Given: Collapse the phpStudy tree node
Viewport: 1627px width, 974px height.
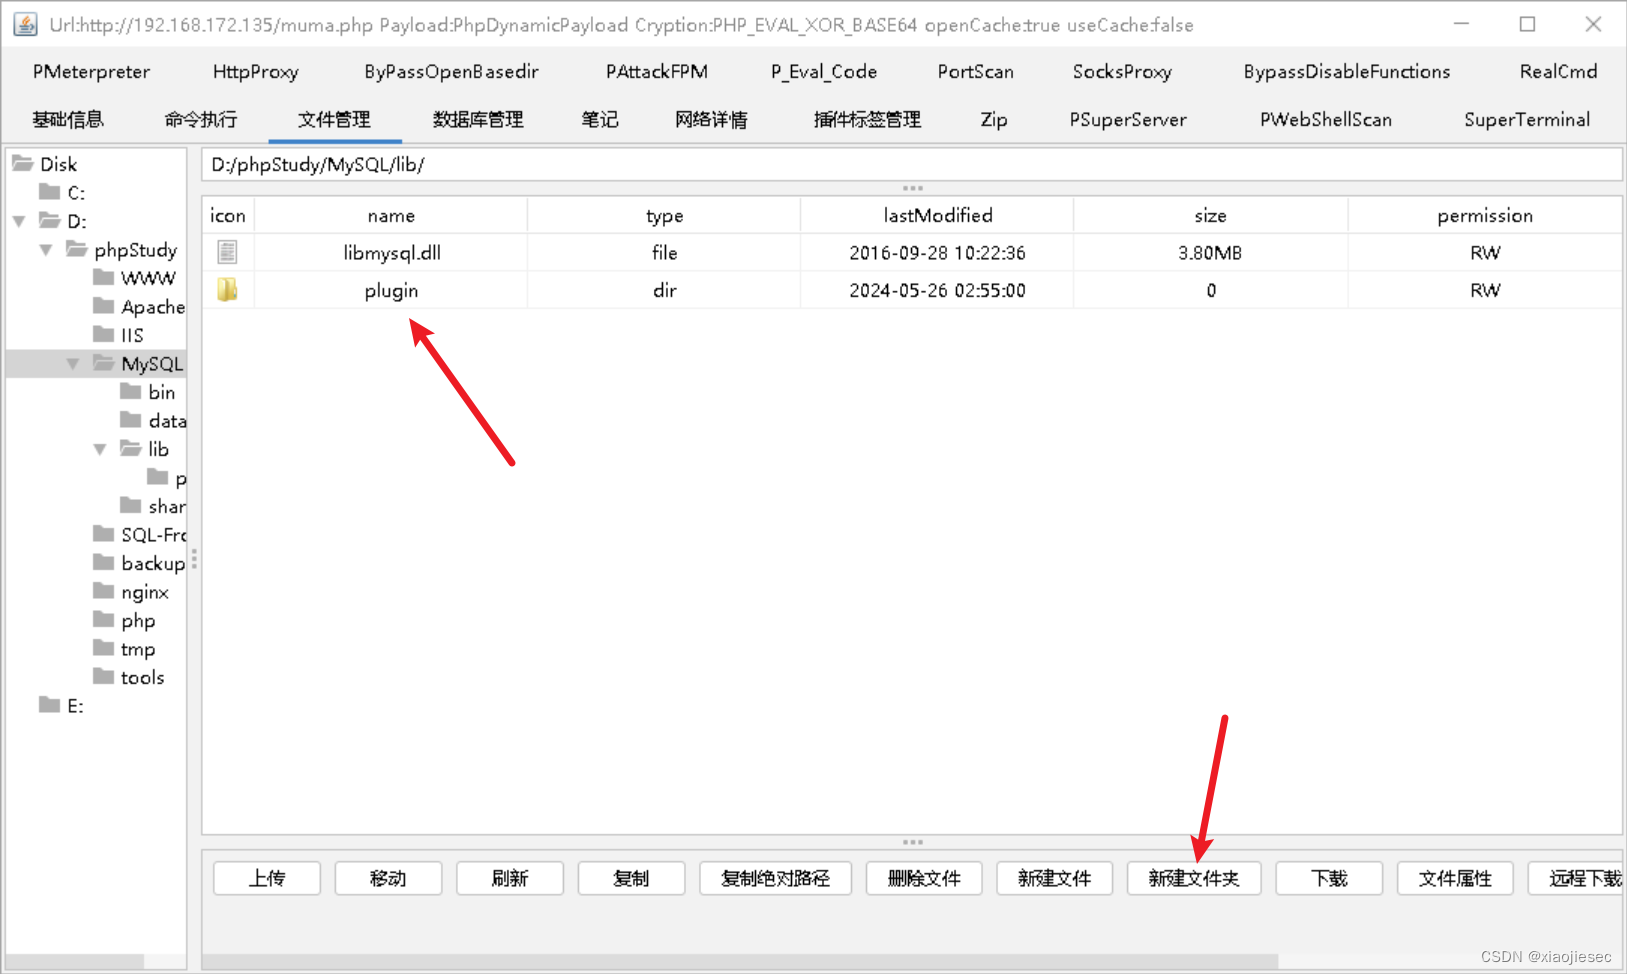Looking at the screenshot, I should tap(45, 250).
